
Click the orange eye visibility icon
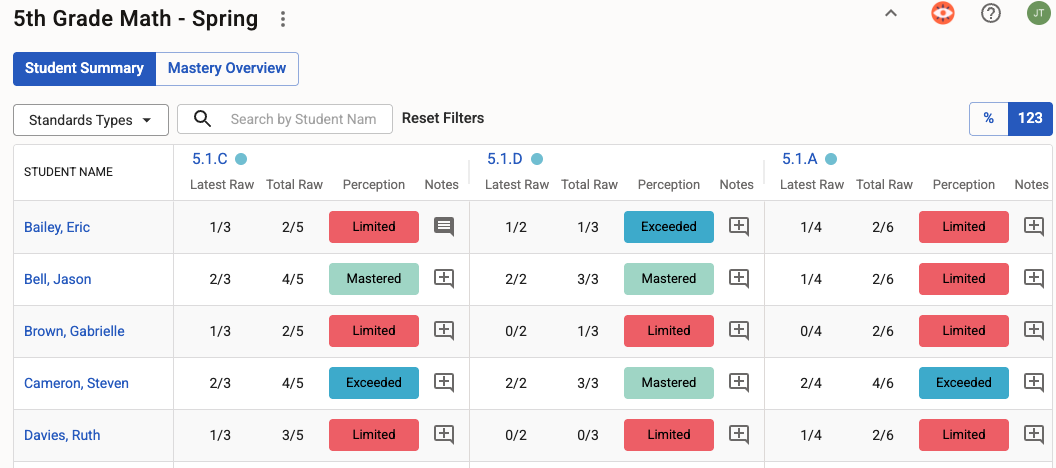pyautogui.click(x=943, y=13)
